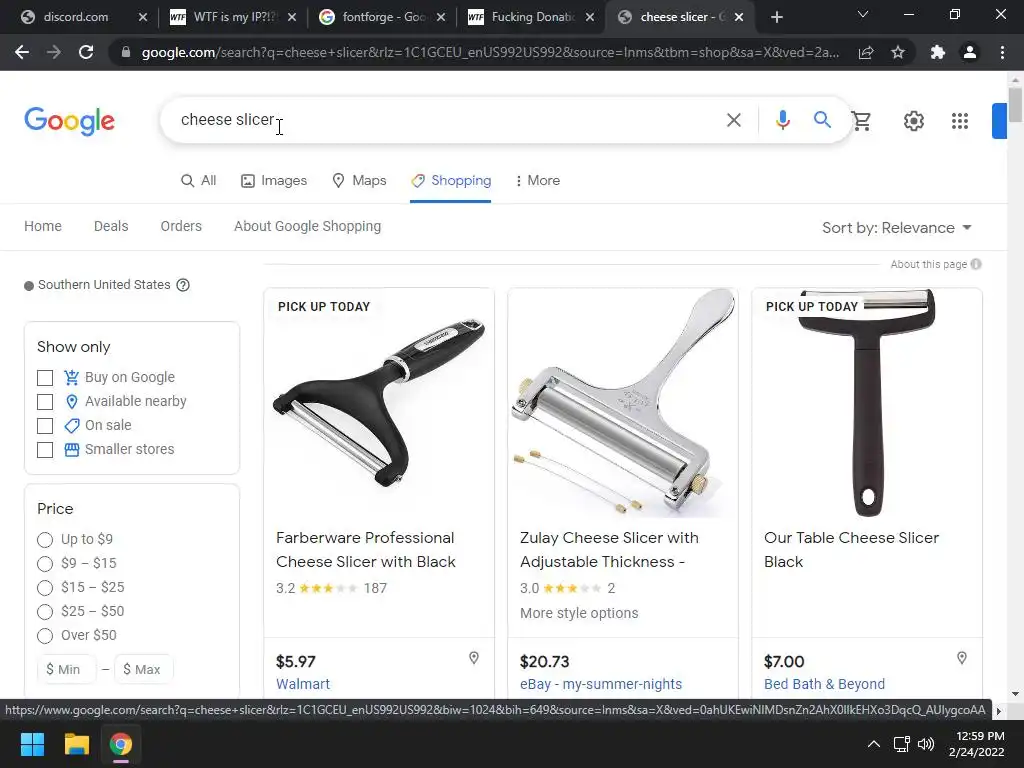
Task: Open the Google apps grid icon
Action: coord(959,121)
